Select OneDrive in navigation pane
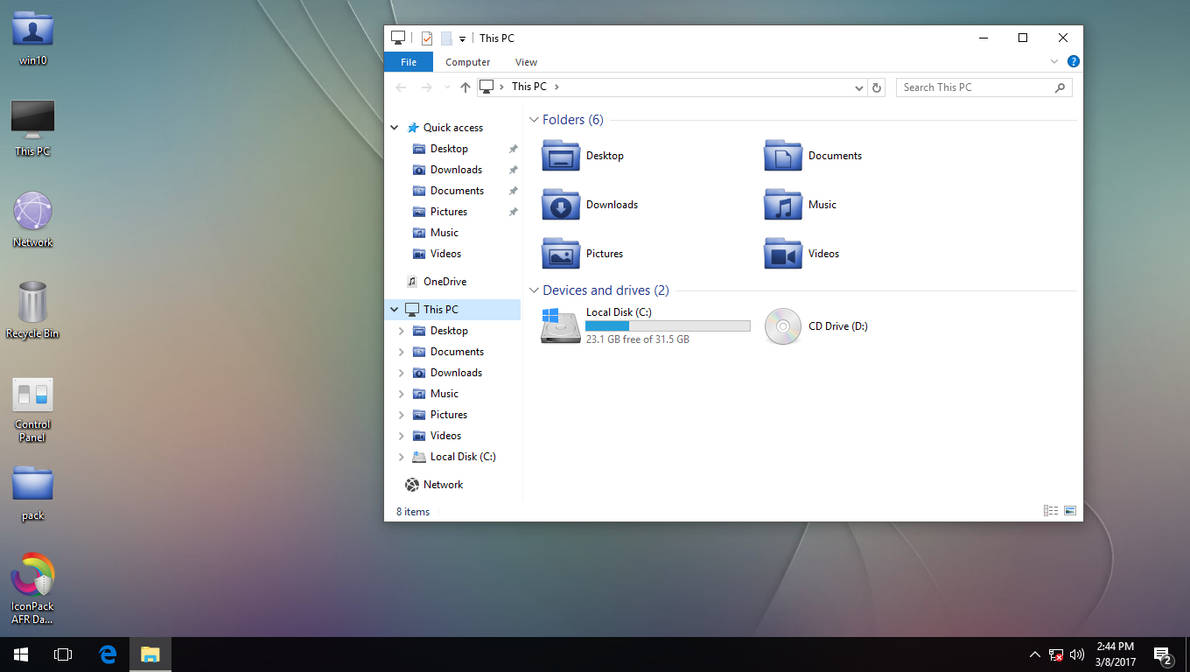 pyautogui.click(x=445, y=282)
